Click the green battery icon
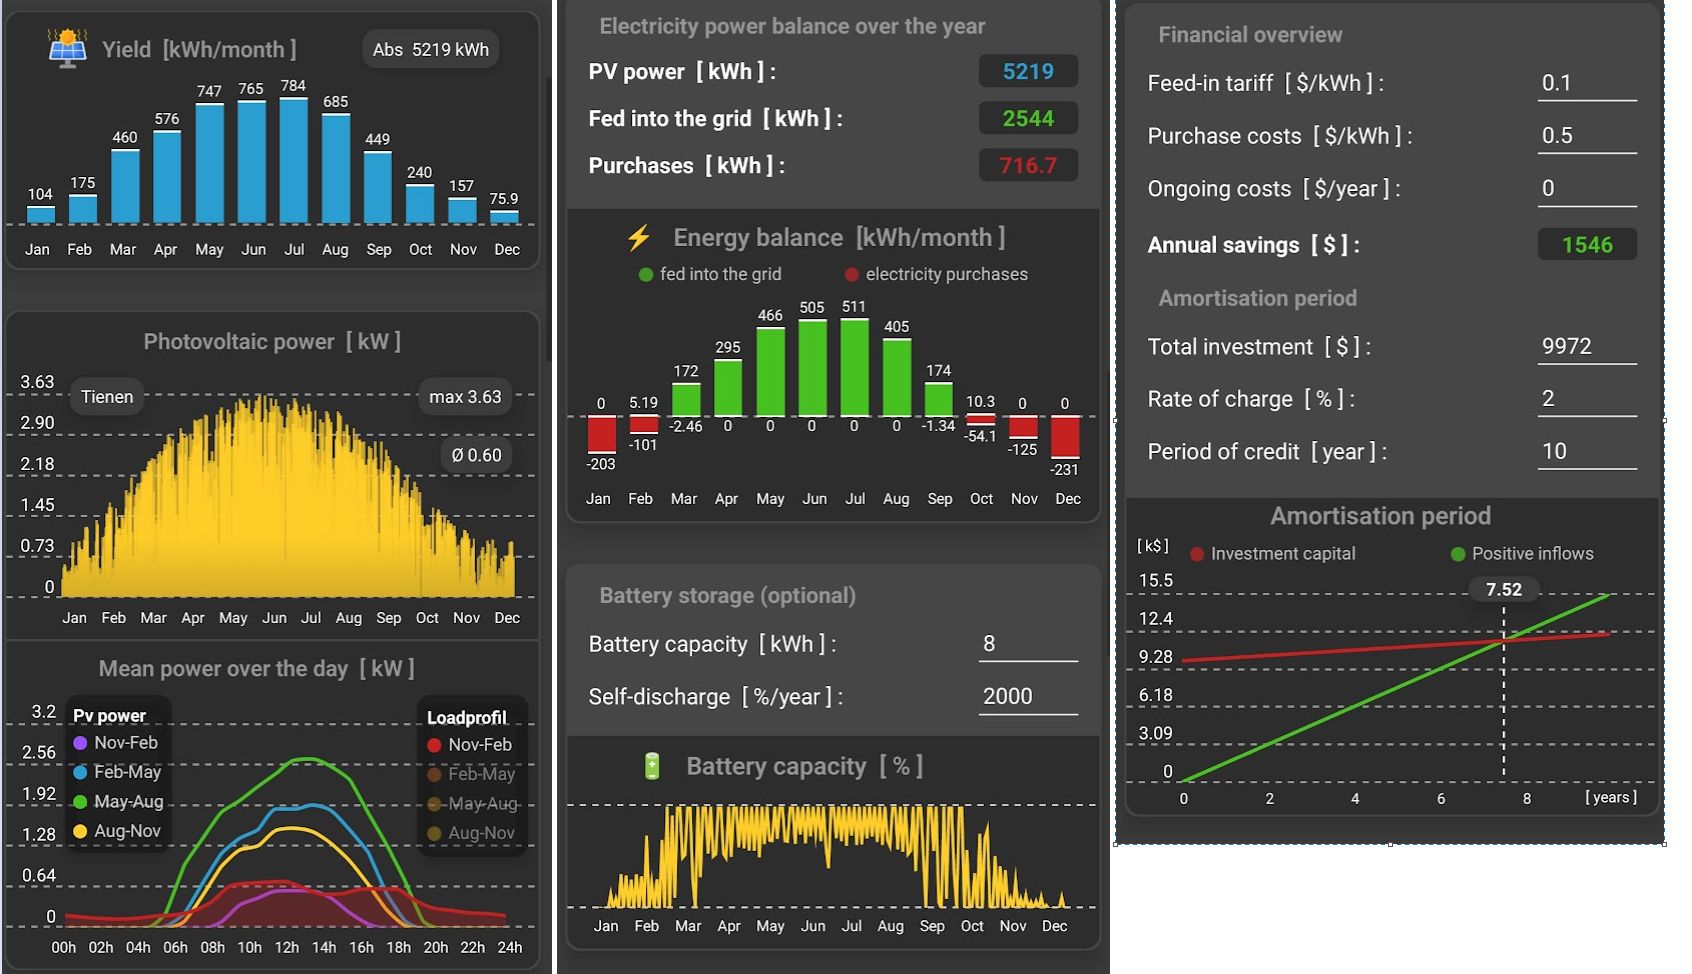The width and height of the screenshot is (1692, 974). [x=652, y=767]
